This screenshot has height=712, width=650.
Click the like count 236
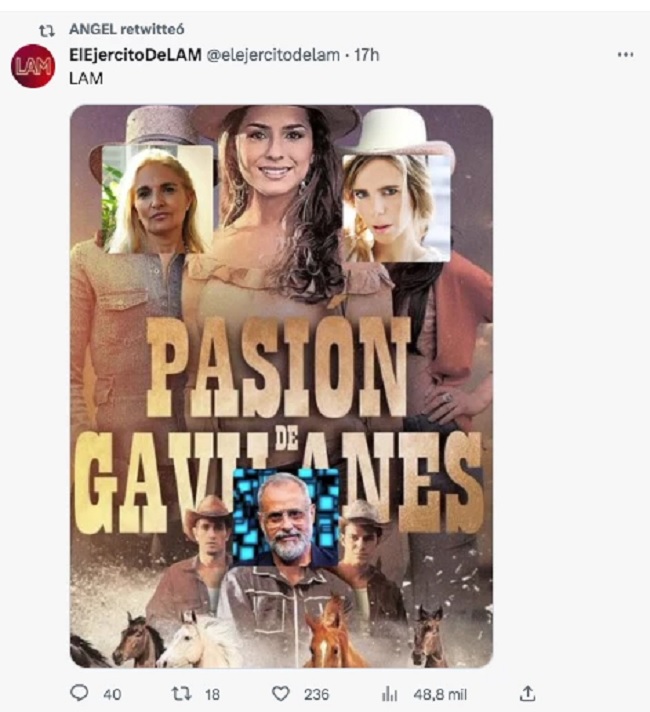point(316,694)
